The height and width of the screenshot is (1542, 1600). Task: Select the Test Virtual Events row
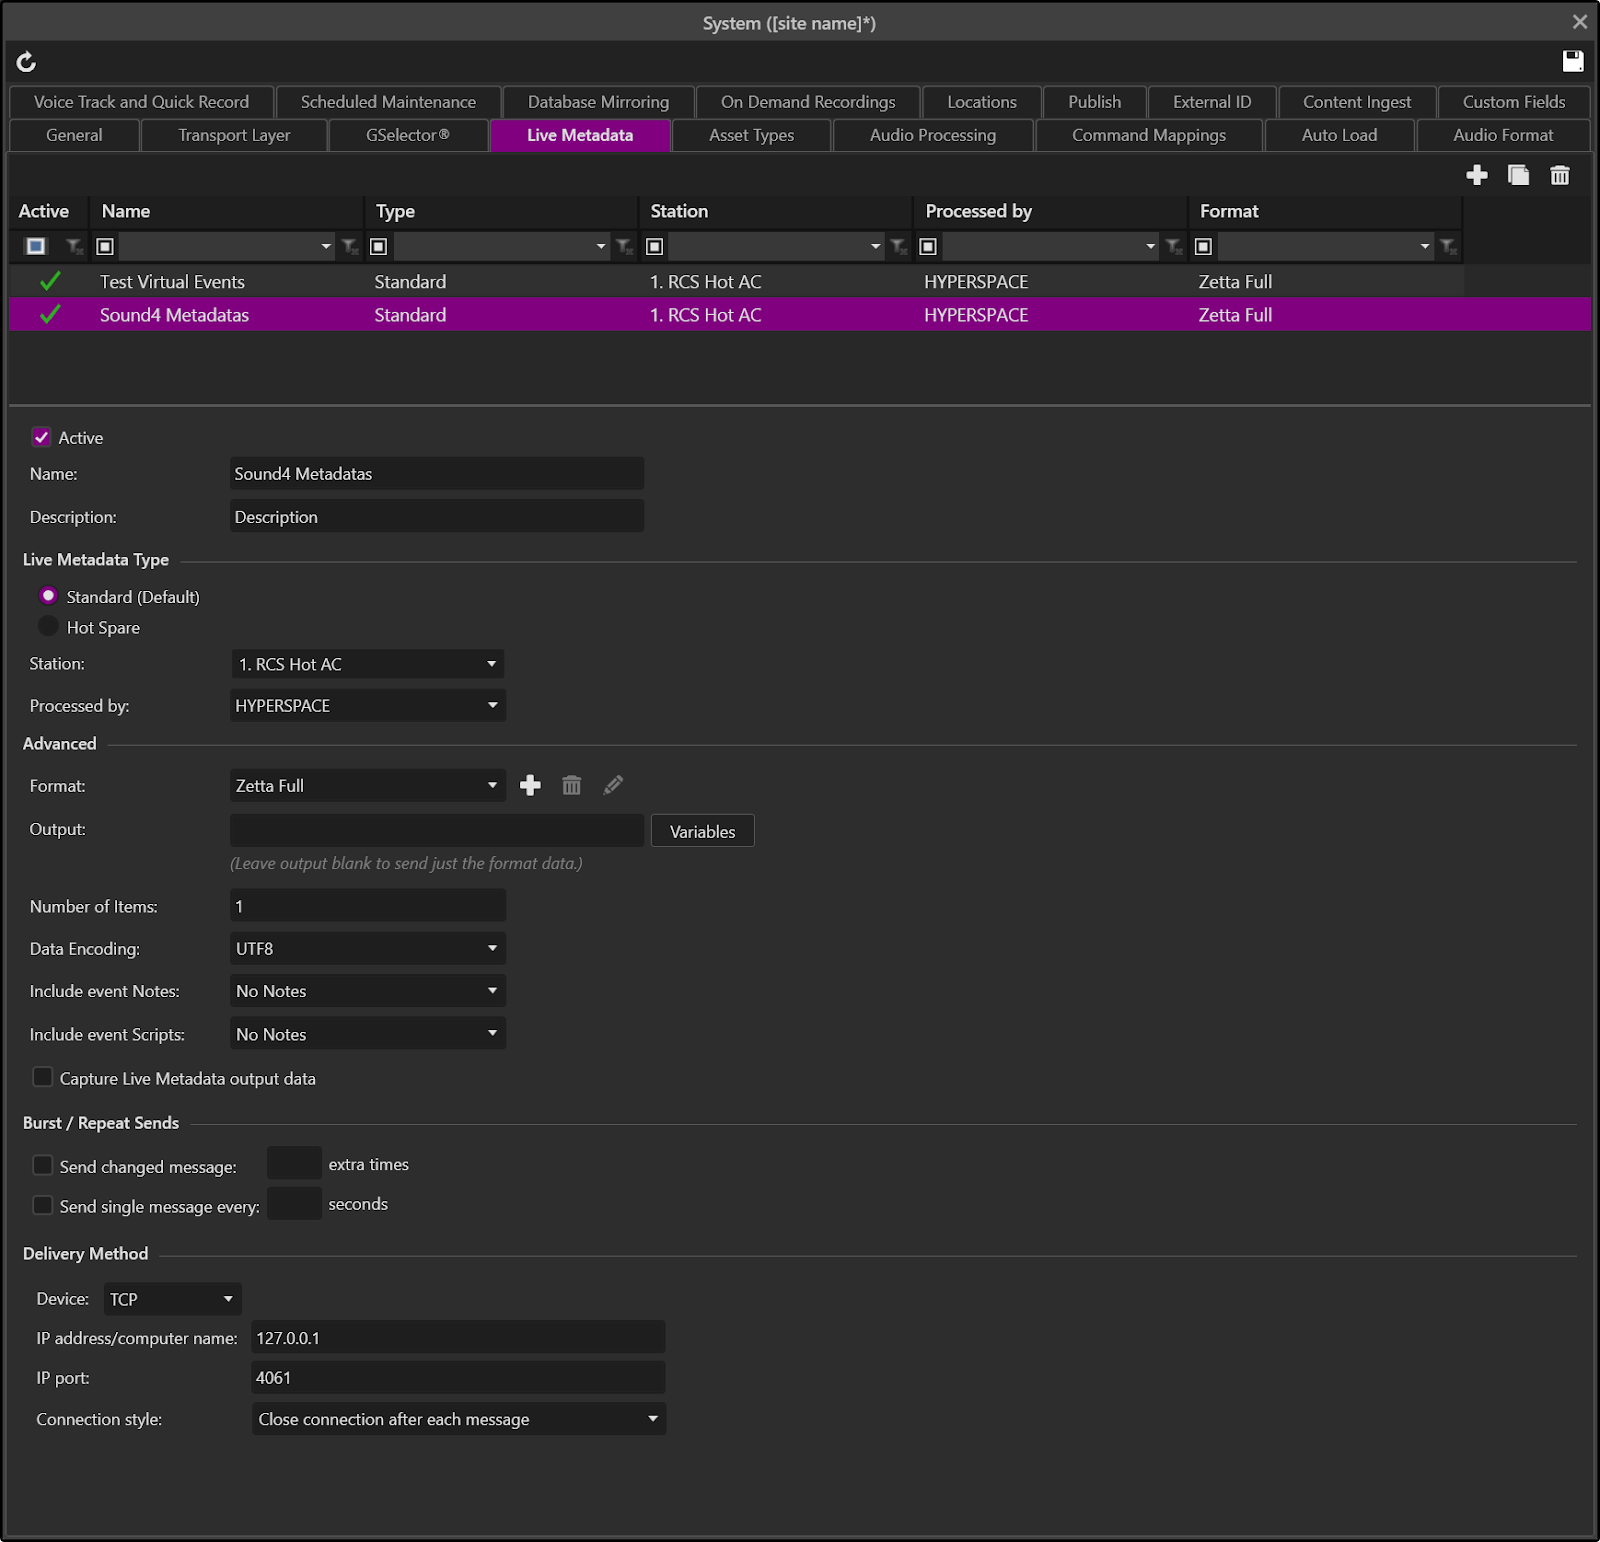click(736, 282)
